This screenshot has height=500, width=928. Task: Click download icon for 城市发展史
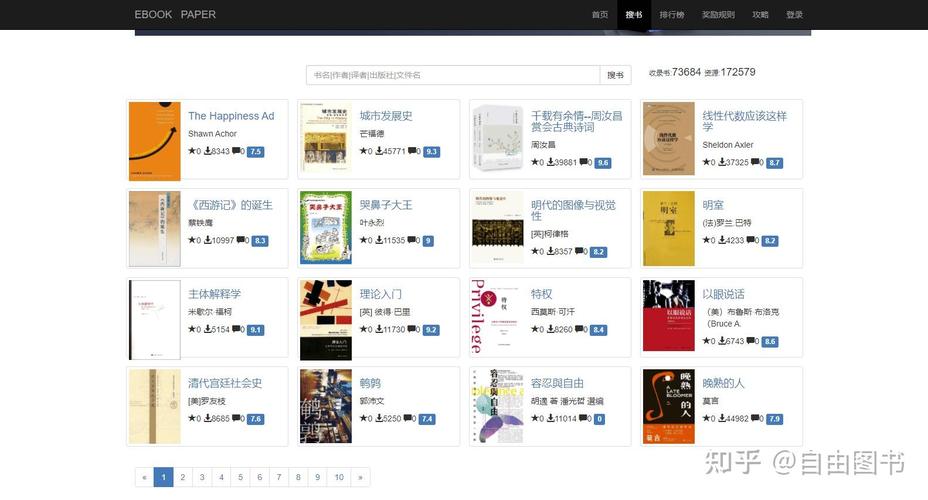point(379,151)
